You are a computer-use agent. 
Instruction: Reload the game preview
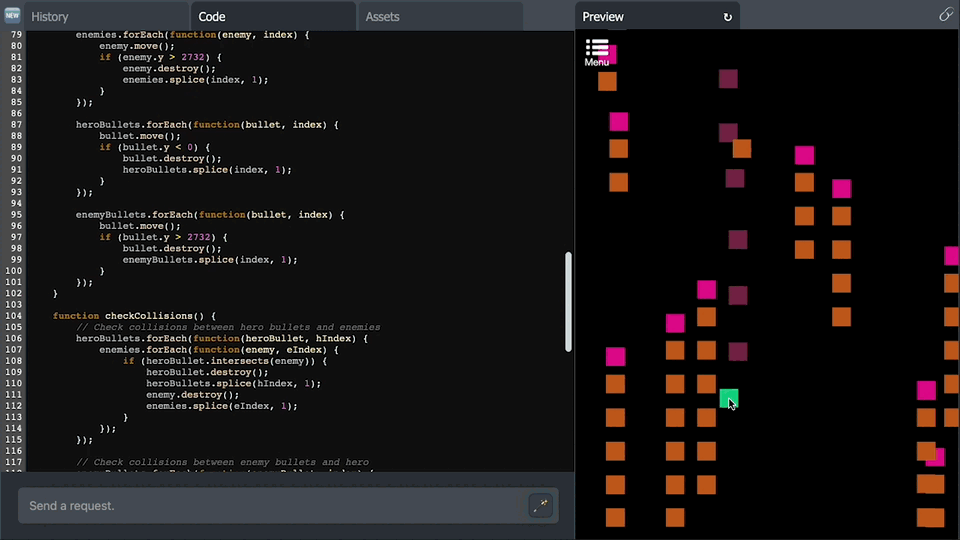tap(727, 17)
